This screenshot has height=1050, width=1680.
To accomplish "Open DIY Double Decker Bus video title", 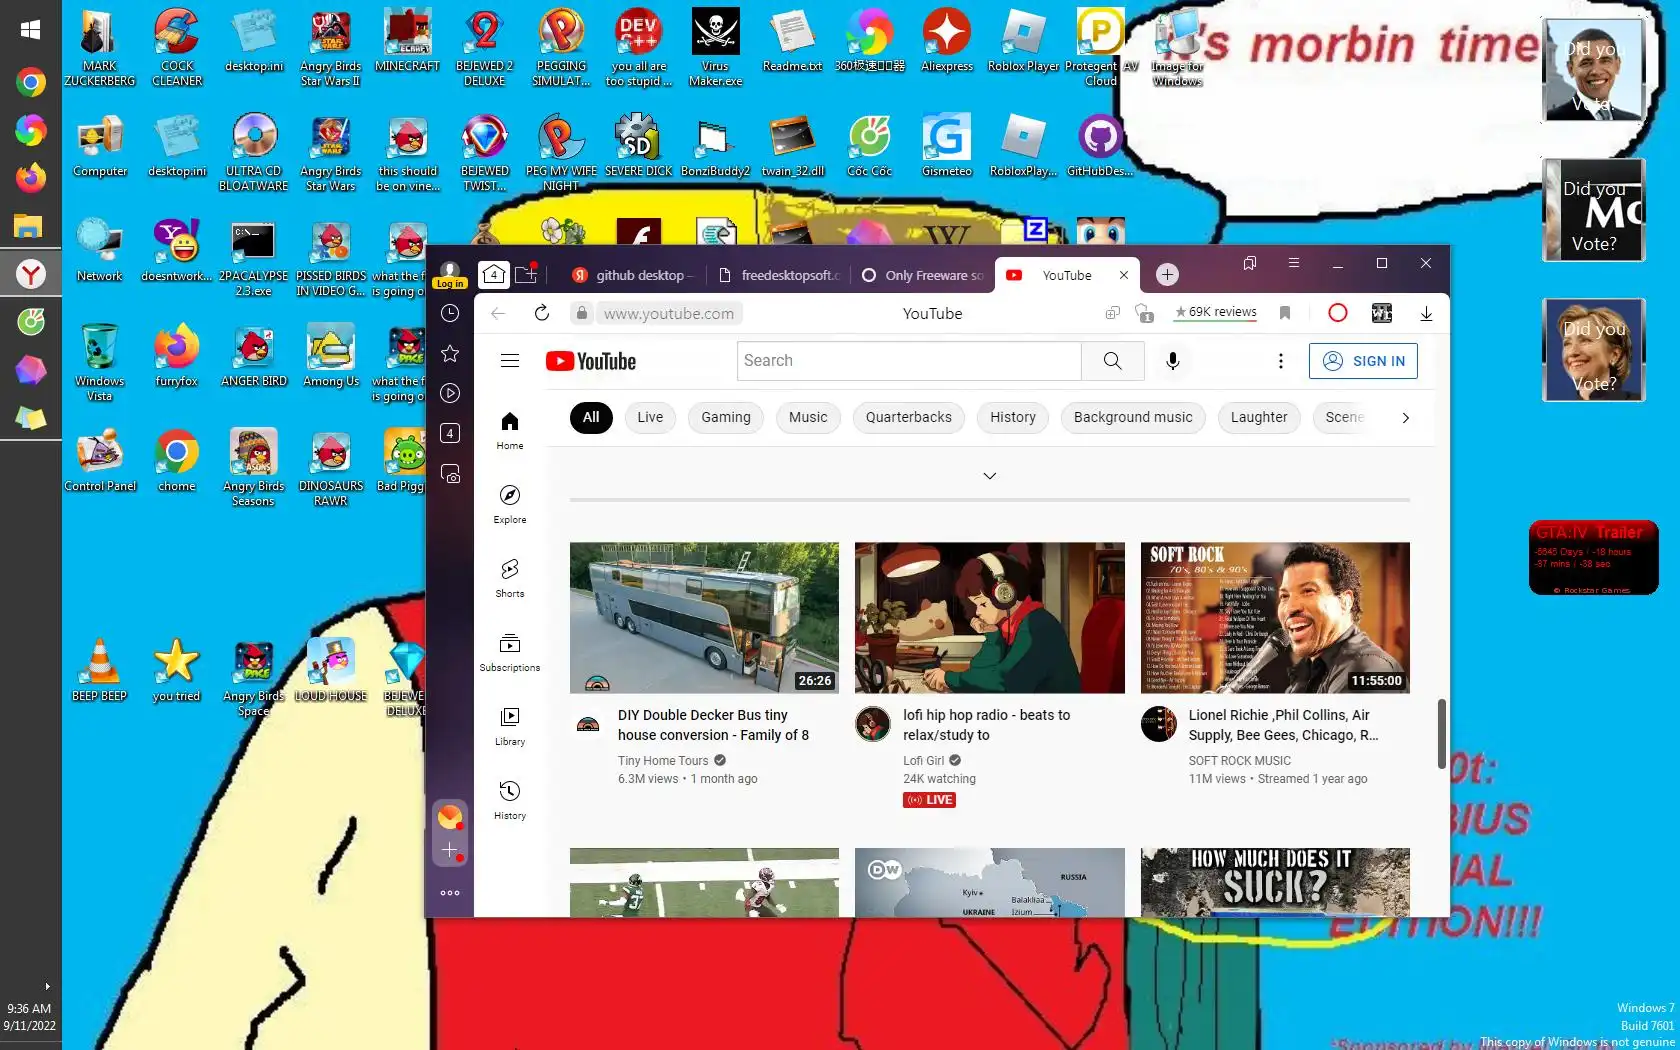I will tap(713, 725).
